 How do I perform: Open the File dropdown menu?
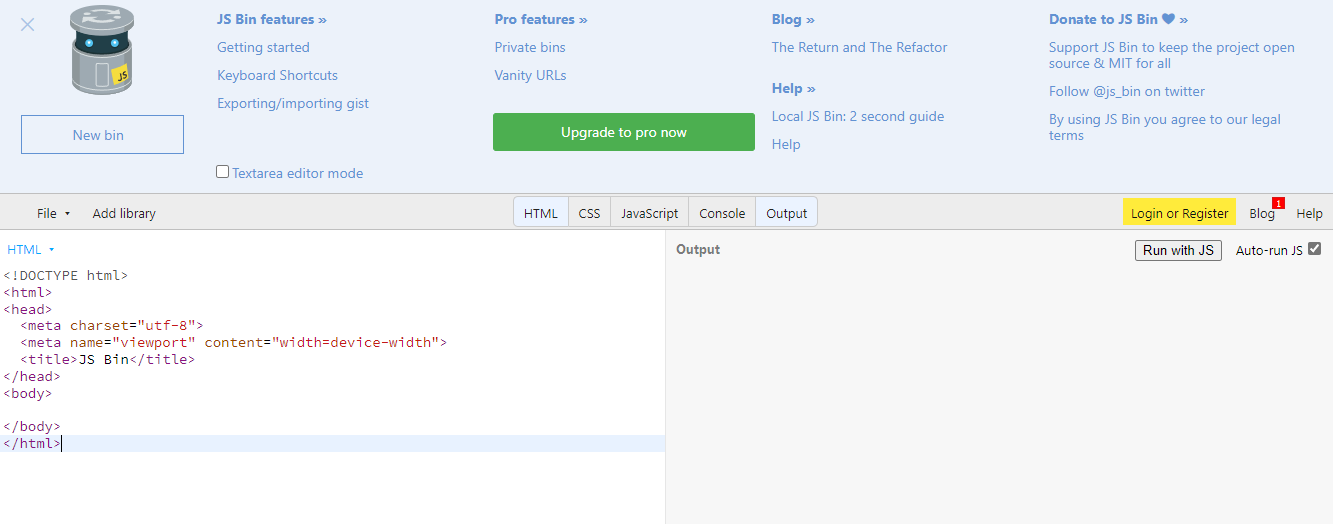(53, 213)
